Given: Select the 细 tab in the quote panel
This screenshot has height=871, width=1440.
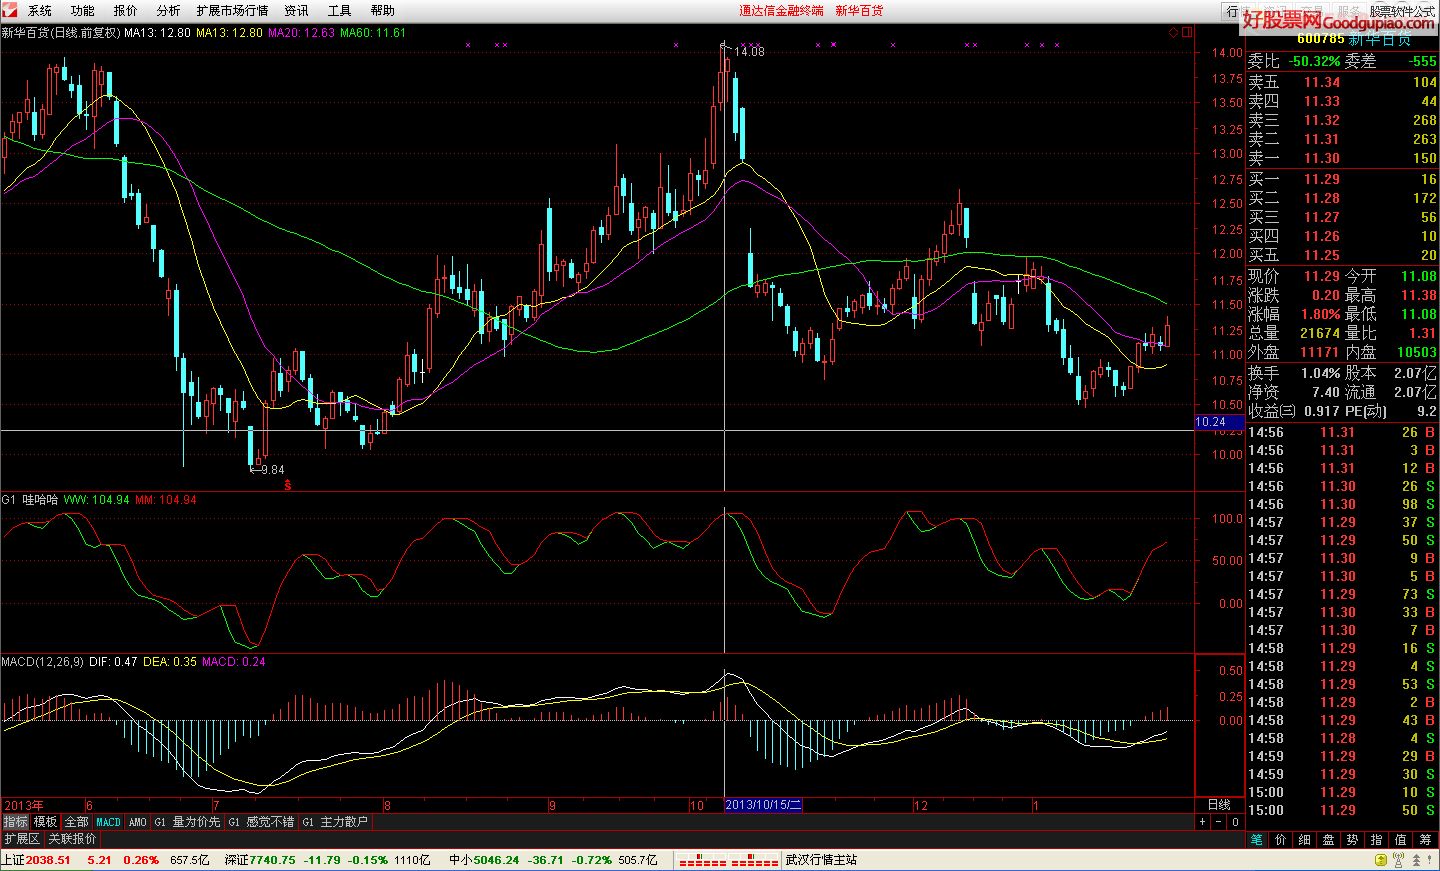Looking at the screenshot, I should [1305, 840].
